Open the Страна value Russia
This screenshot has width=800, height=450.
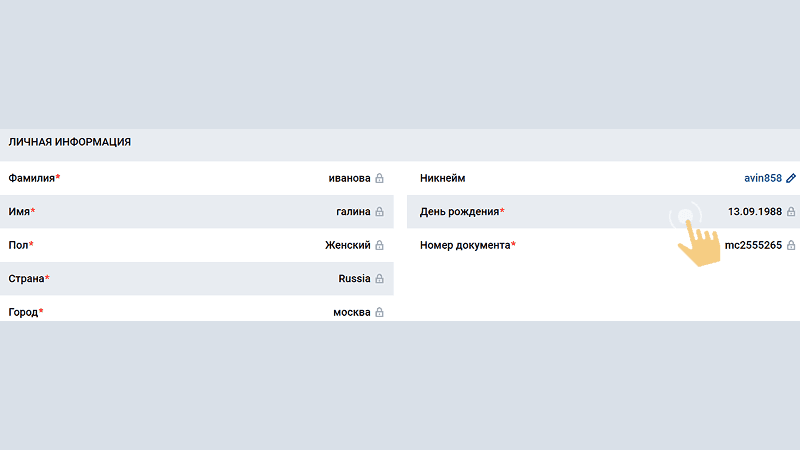click(x=354, y=279)
